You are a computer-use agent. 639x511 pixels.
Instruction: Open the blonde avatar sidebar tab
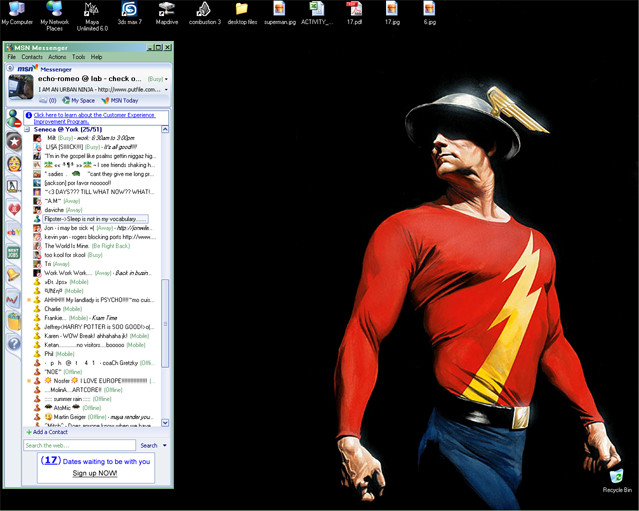[x=14, y=164]
